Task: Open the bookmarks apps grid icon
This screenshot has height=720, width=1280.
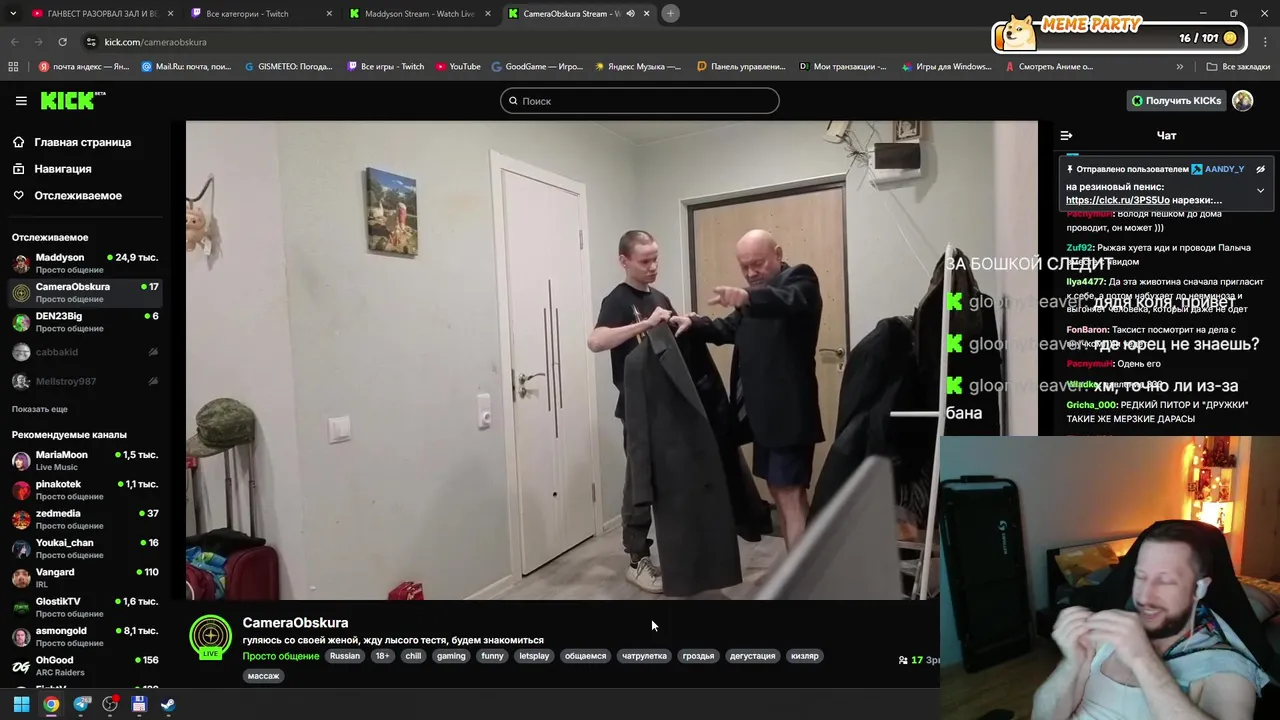Action: pos(13,67)
